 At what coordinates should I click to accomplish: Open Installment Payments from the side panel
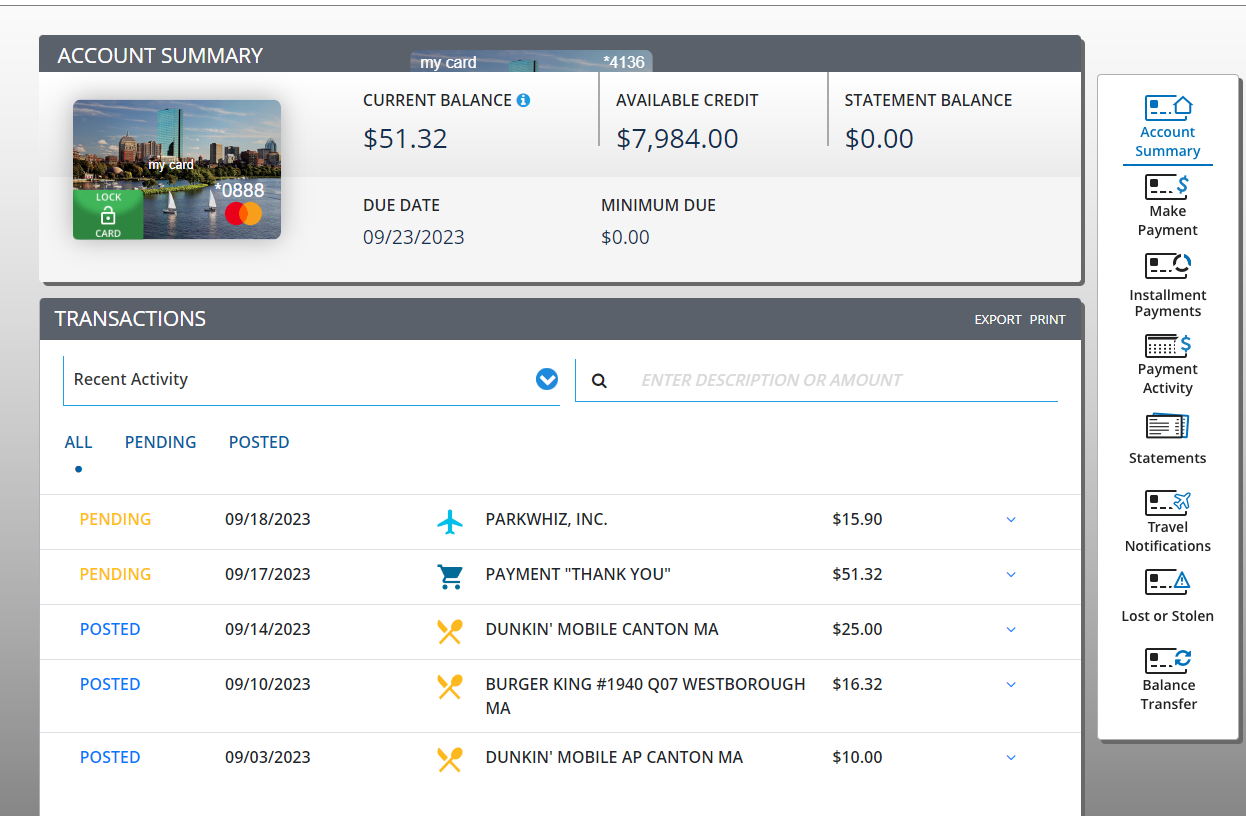pyautogui.click(x=1167, y=266)
